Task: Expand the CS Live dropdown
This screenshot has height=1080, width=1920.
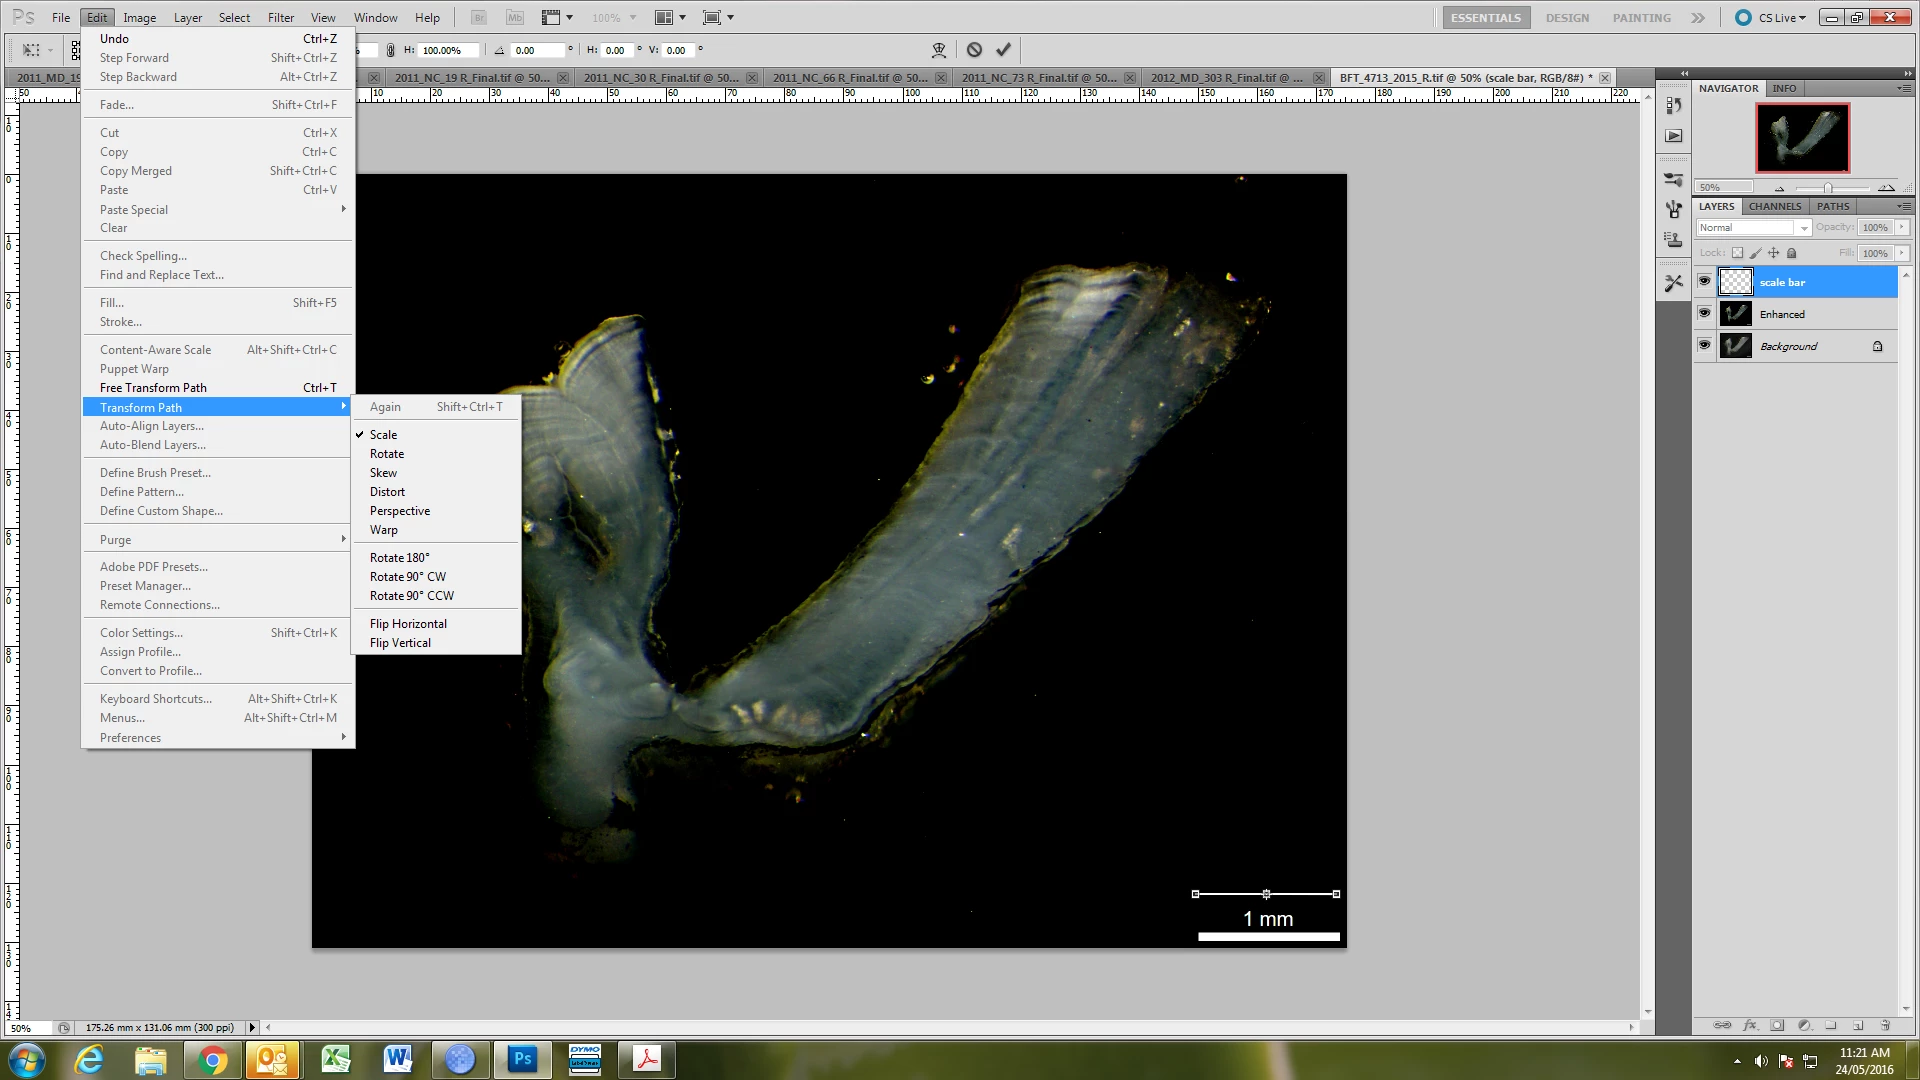Action: 1783,17
